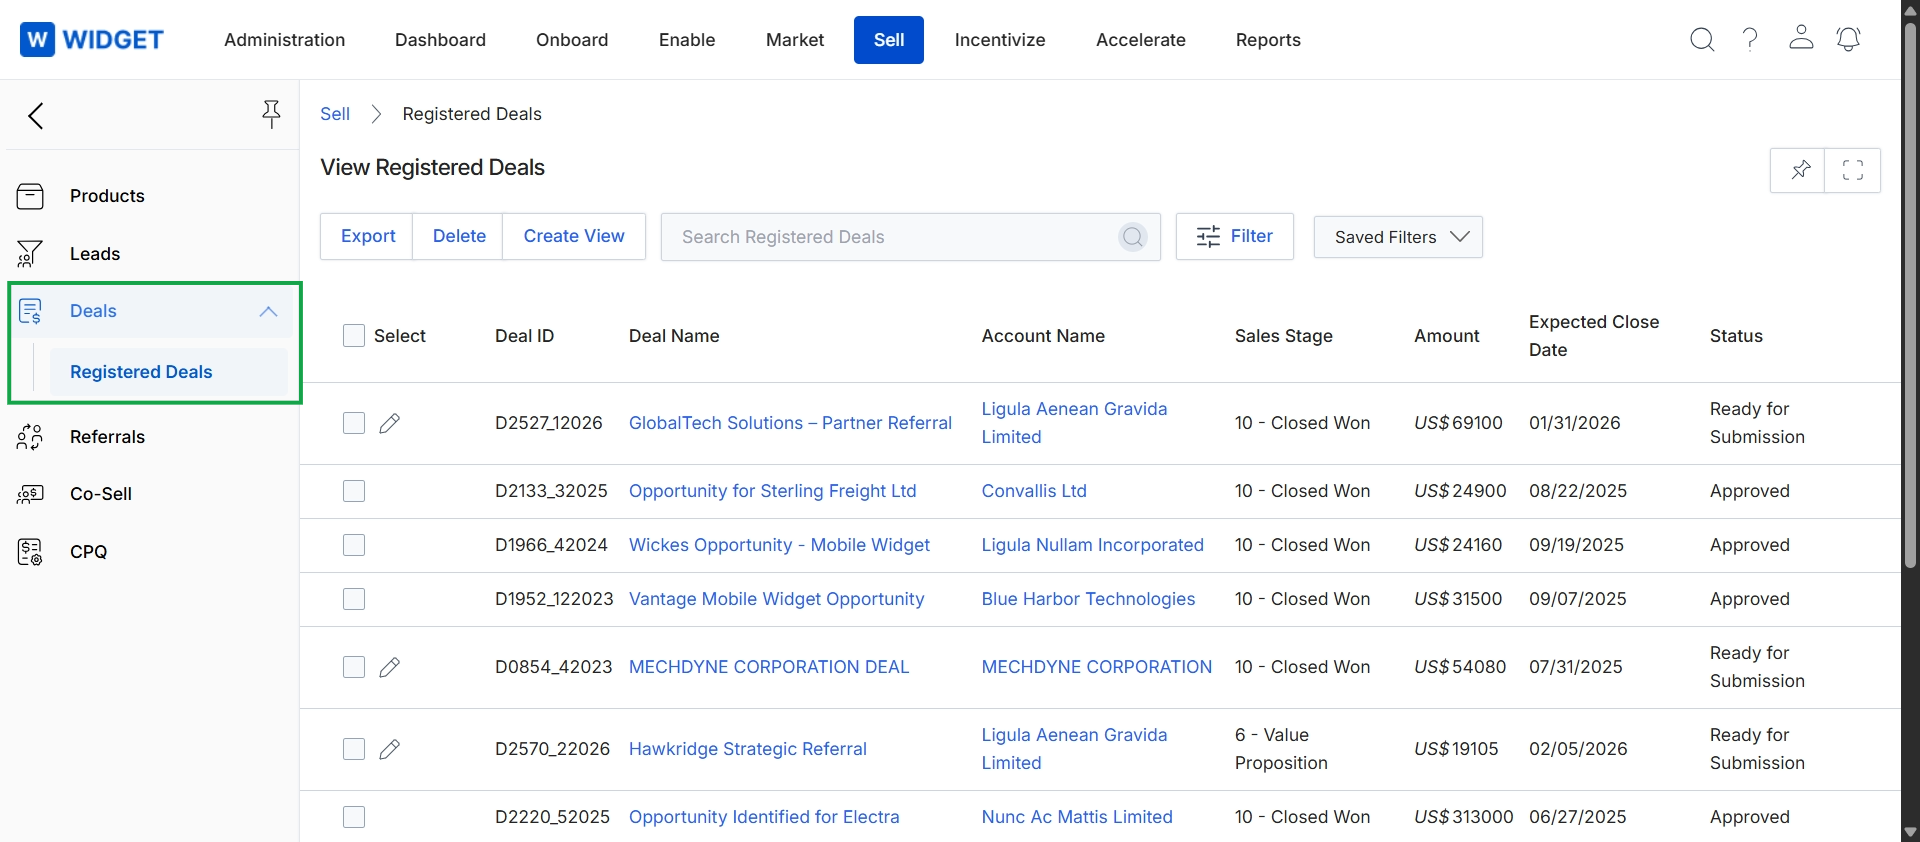
Task: Click the Export button
Action: (x=368, y=236)
